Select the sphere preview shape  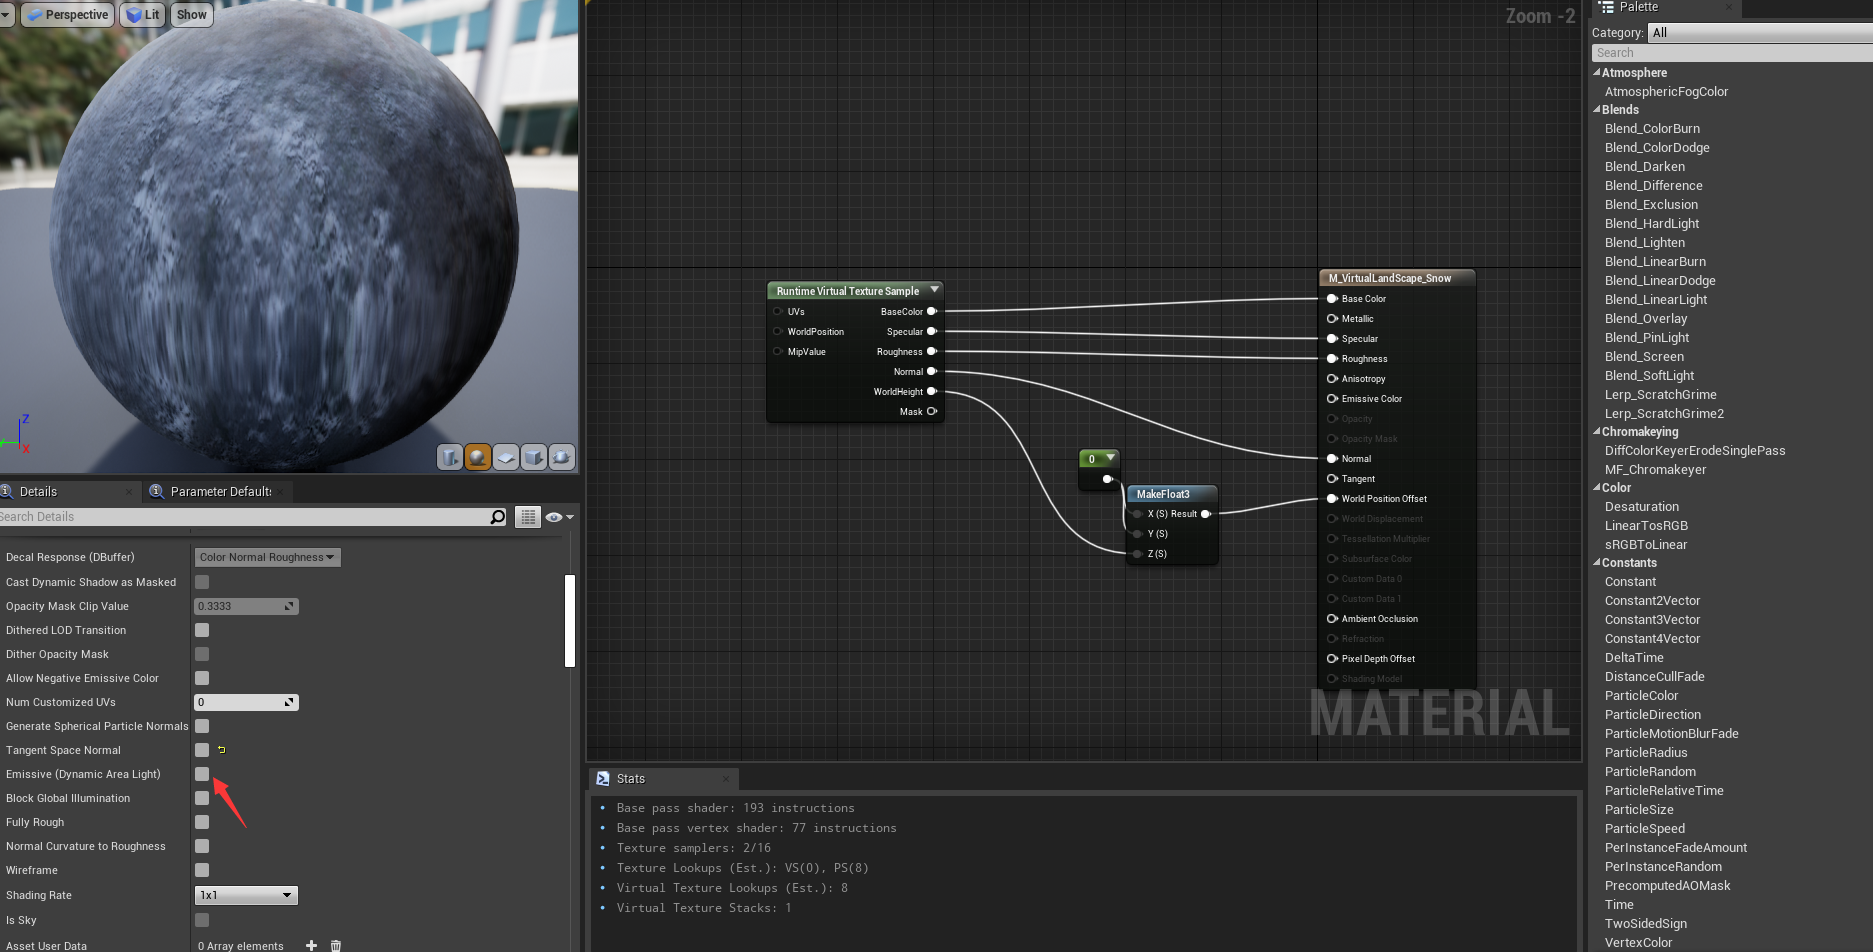[478, 457]
